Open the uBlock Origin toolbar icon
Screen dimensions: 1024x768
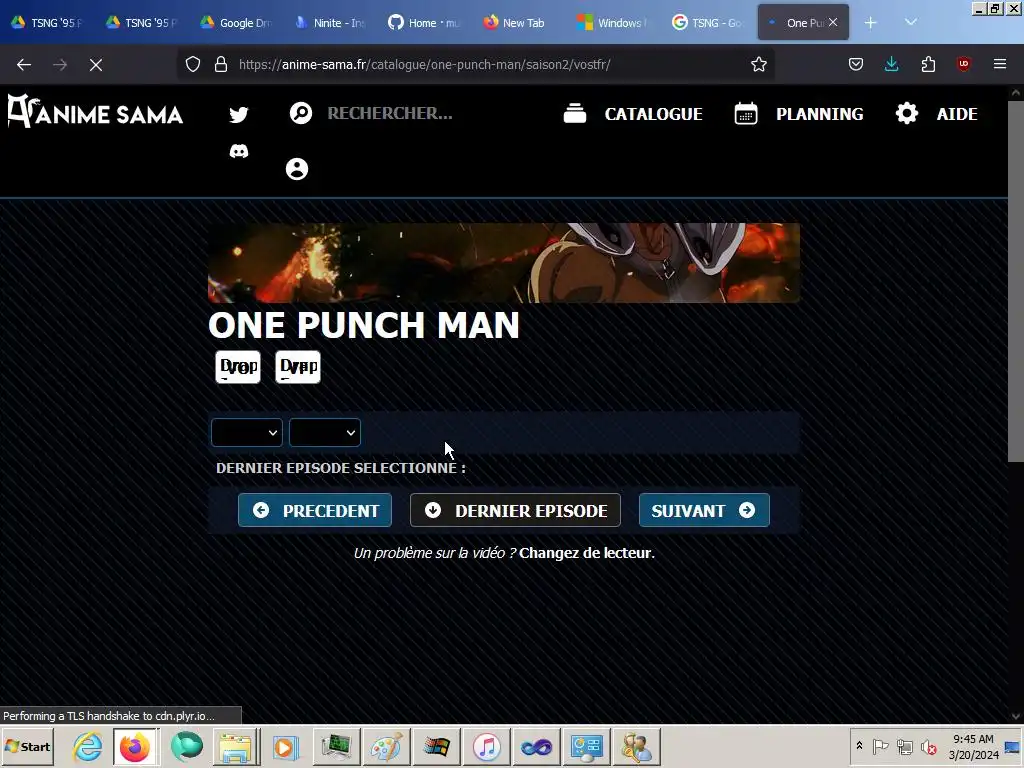963,64
